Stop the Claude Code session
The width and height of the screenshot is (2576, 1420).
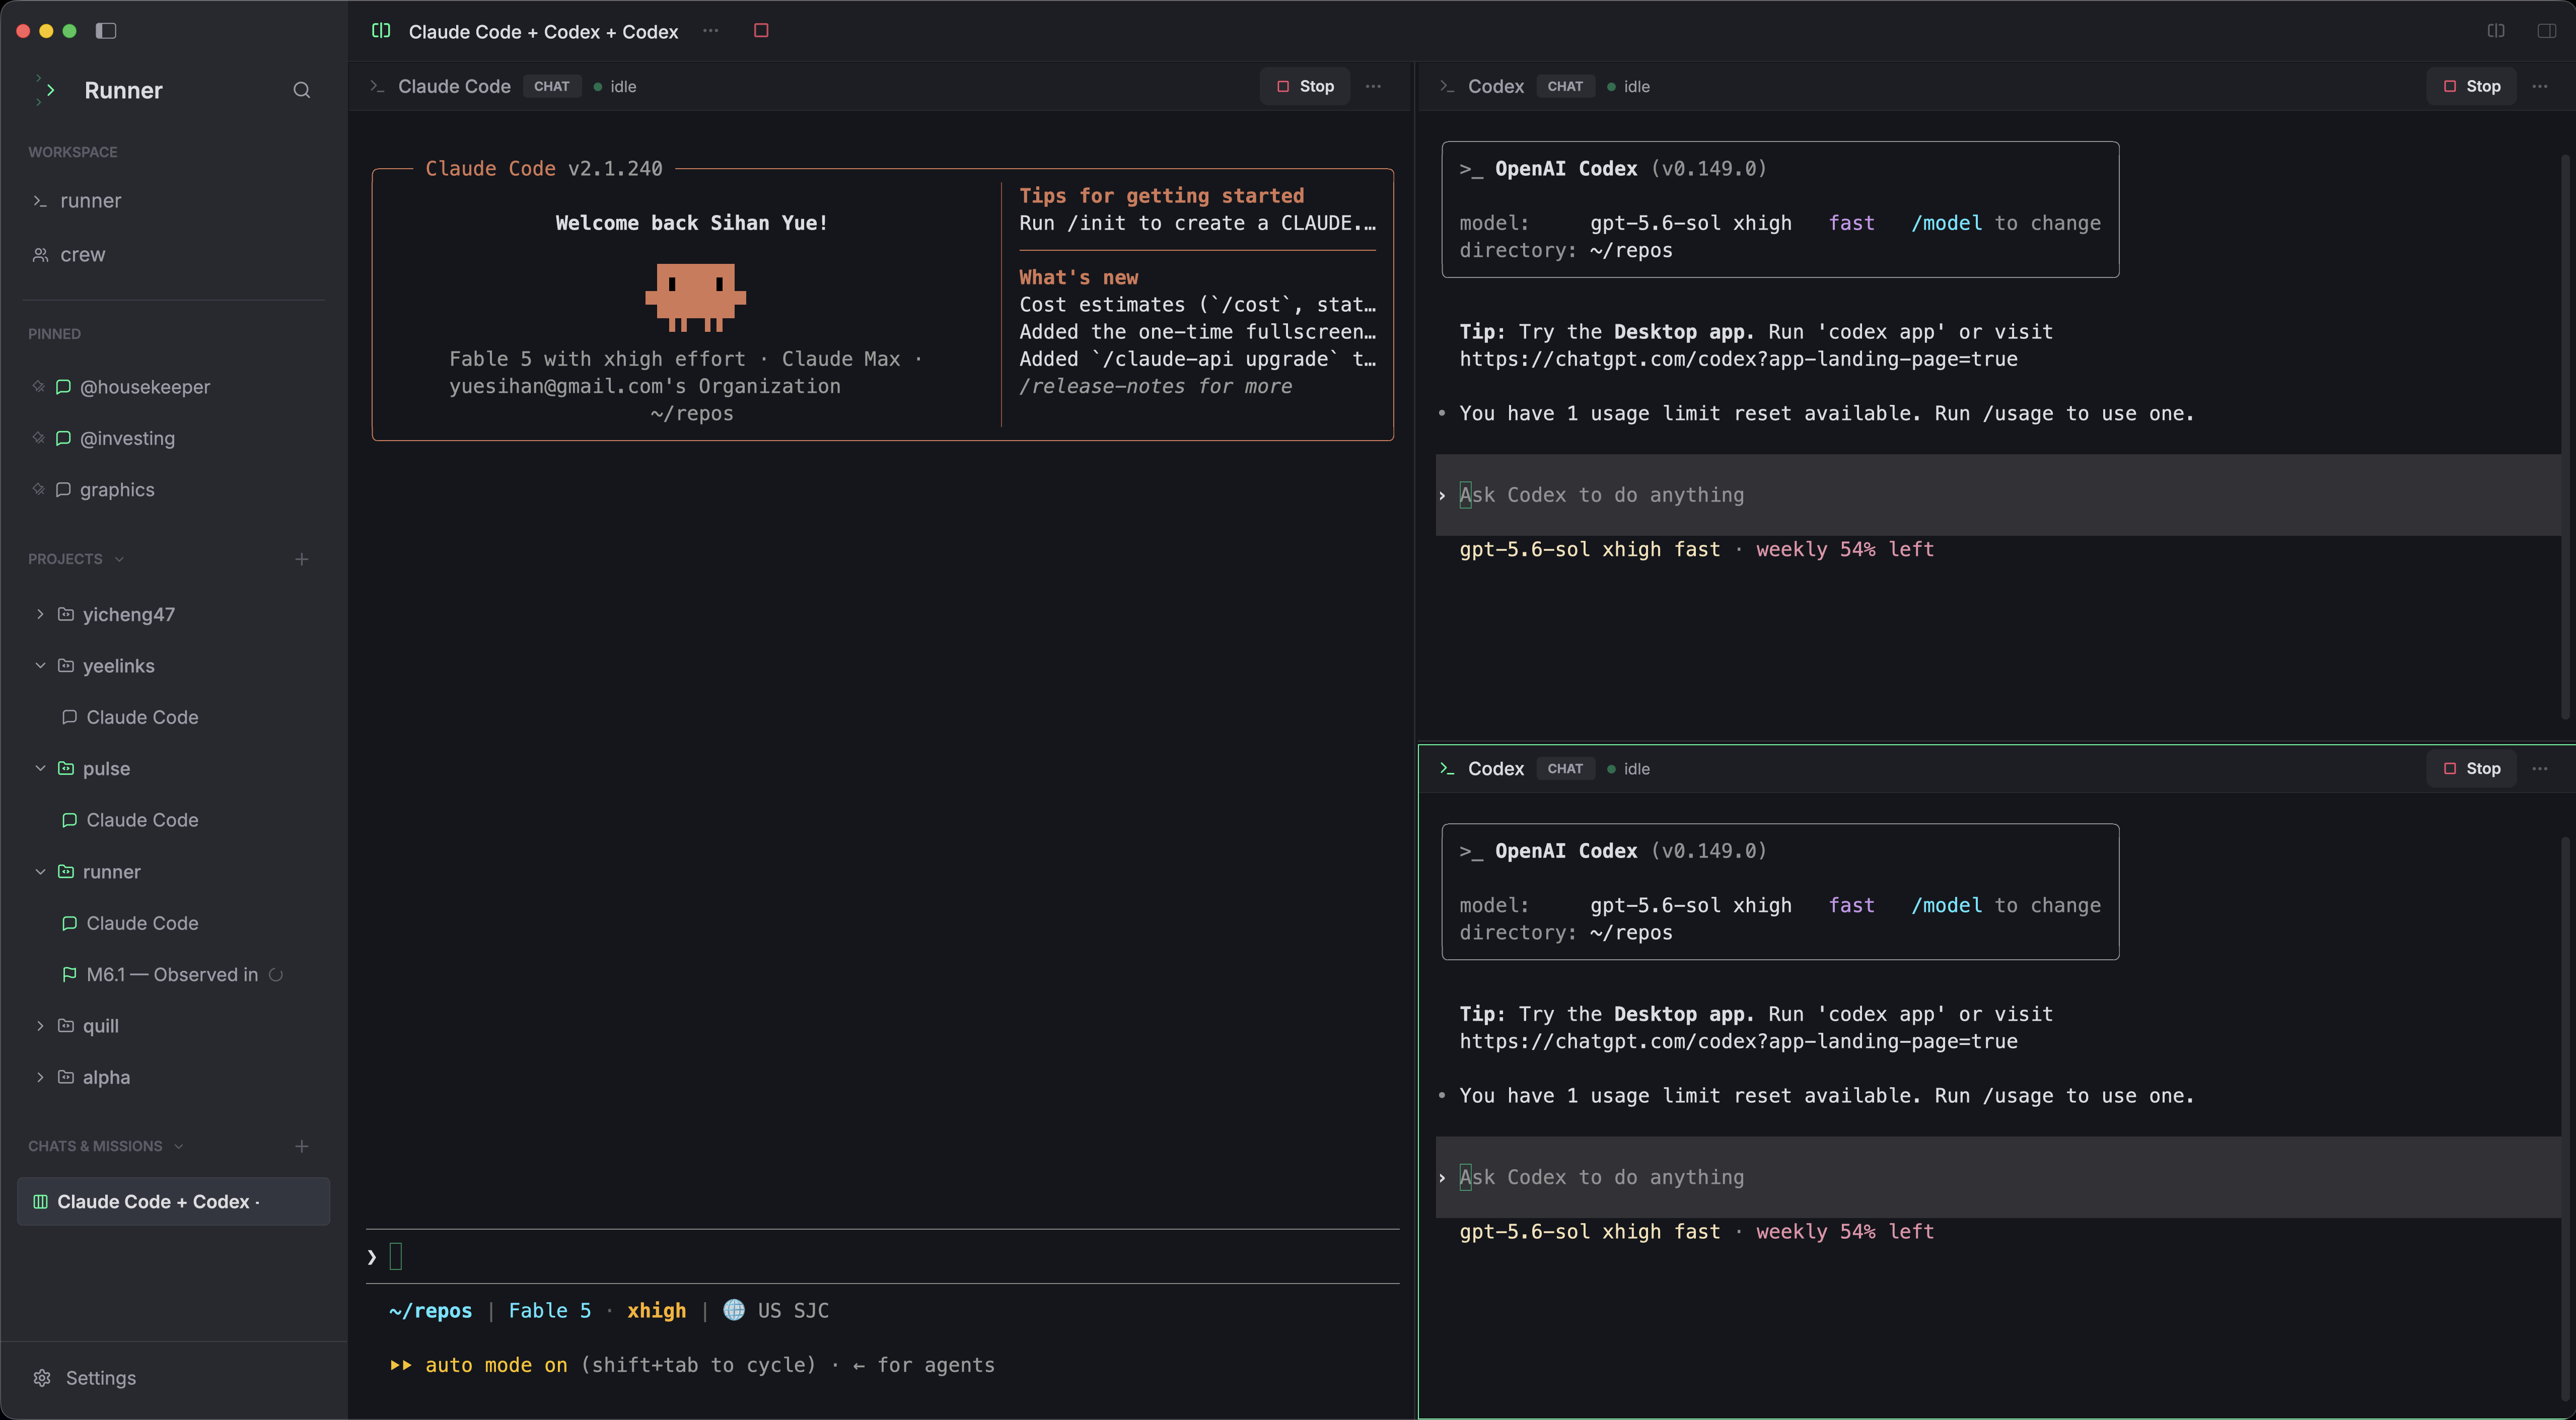coord(1305,87)
